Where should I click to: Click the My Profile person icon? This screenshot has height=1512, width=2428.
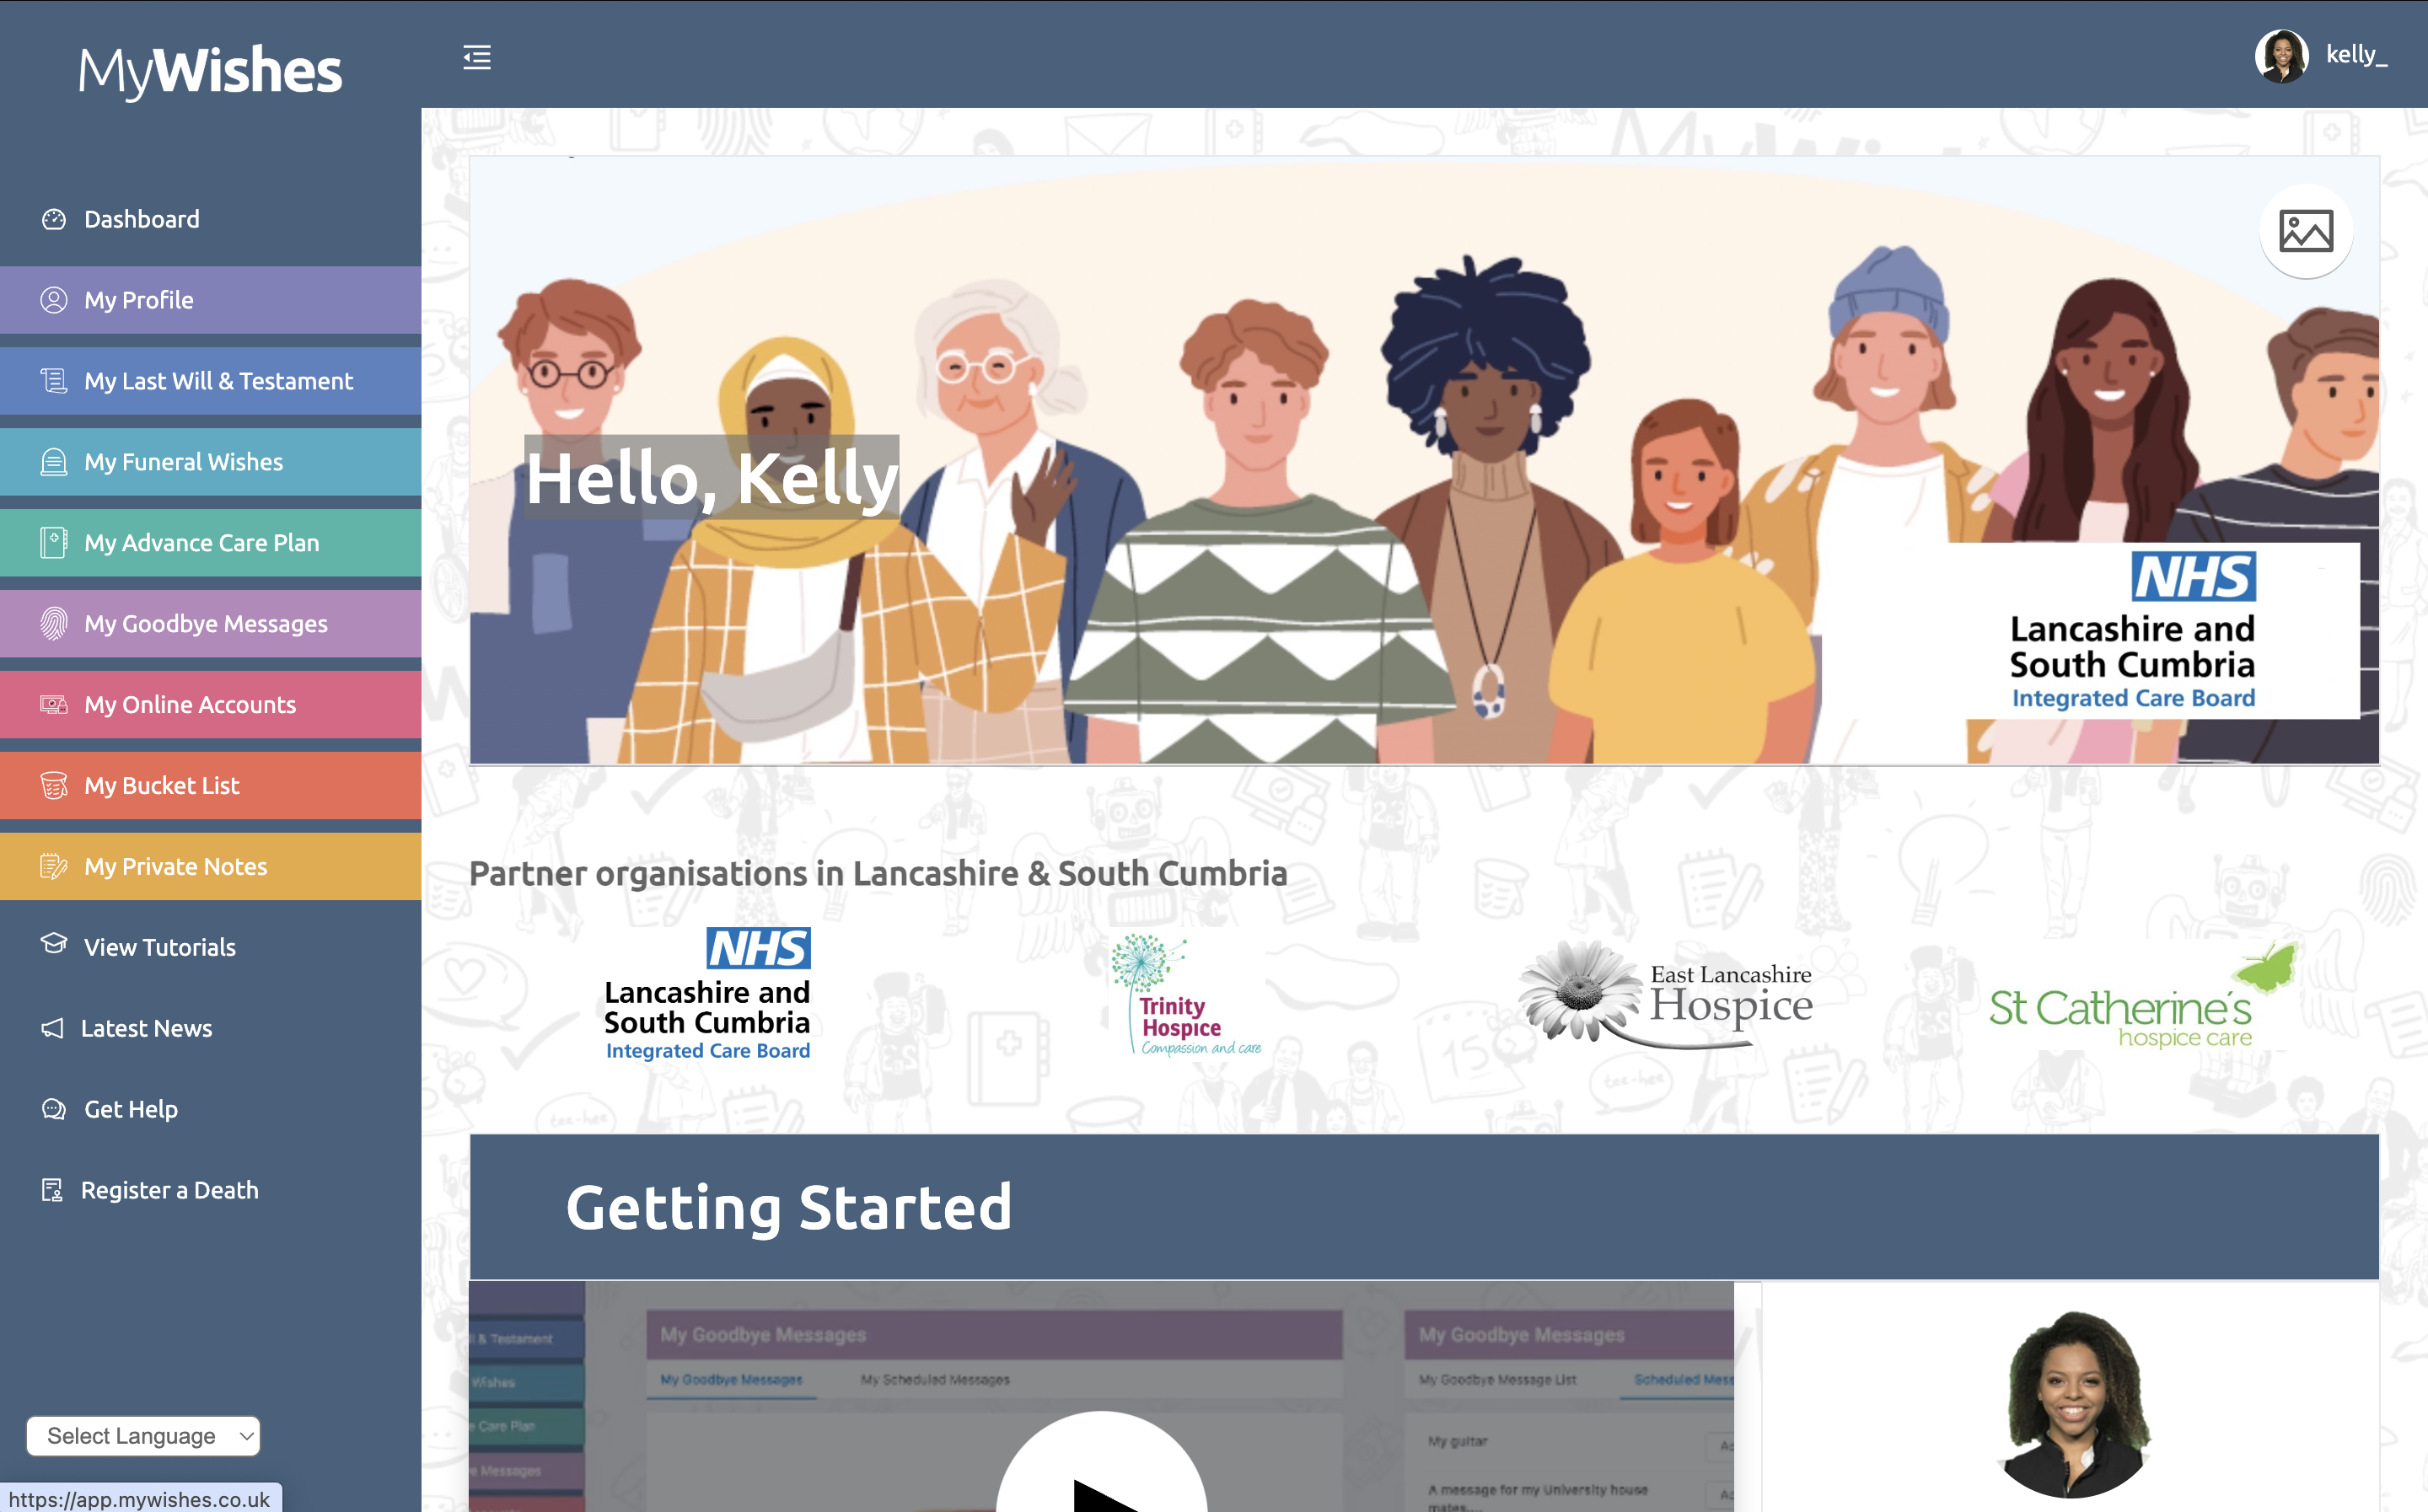54,300
